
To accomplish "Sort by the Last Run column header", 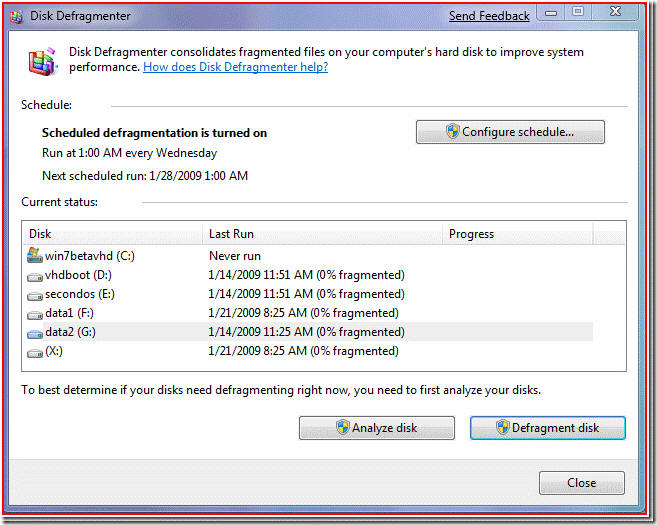I will coord(323,234).
